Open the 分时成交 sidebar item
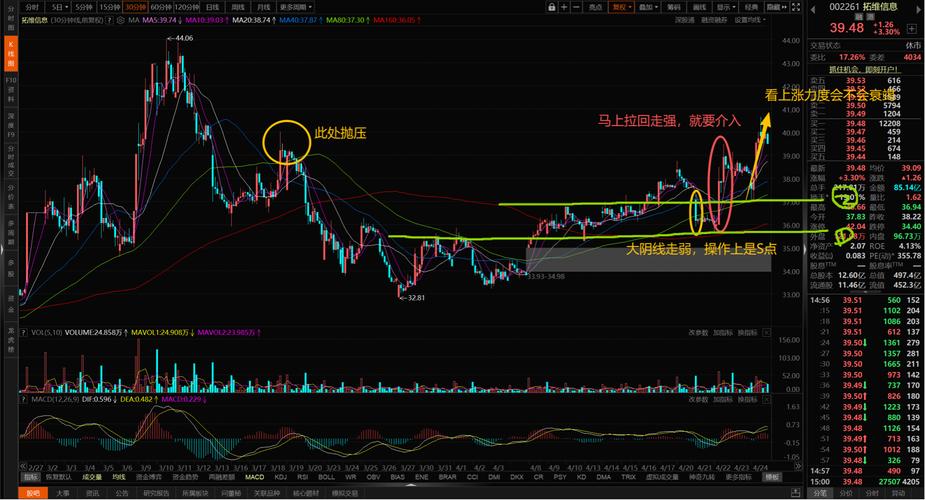This screenshot has height=500, width=925. pyautogui.click(x=11, y=162)
